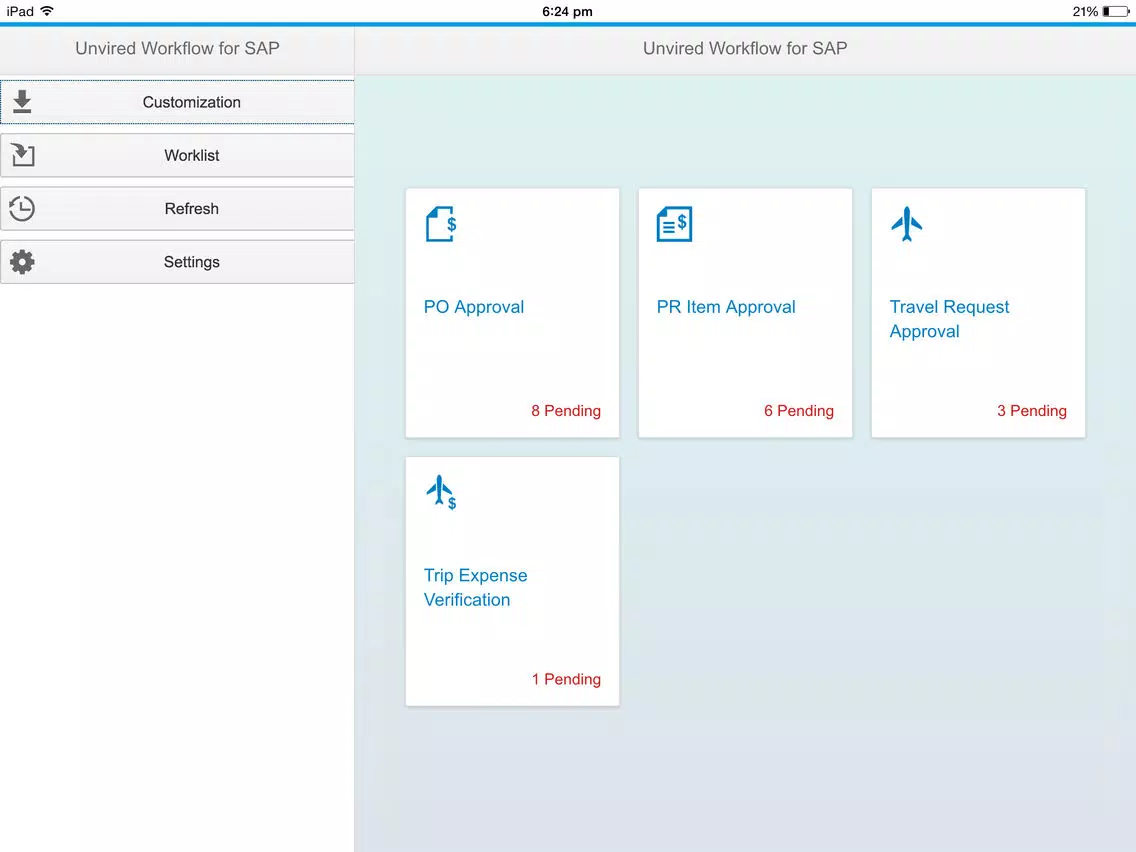This screenshot has width=1136, height=852.
Task: Tap the 21% battery percentage text
Action: (x=1085, y=12)
